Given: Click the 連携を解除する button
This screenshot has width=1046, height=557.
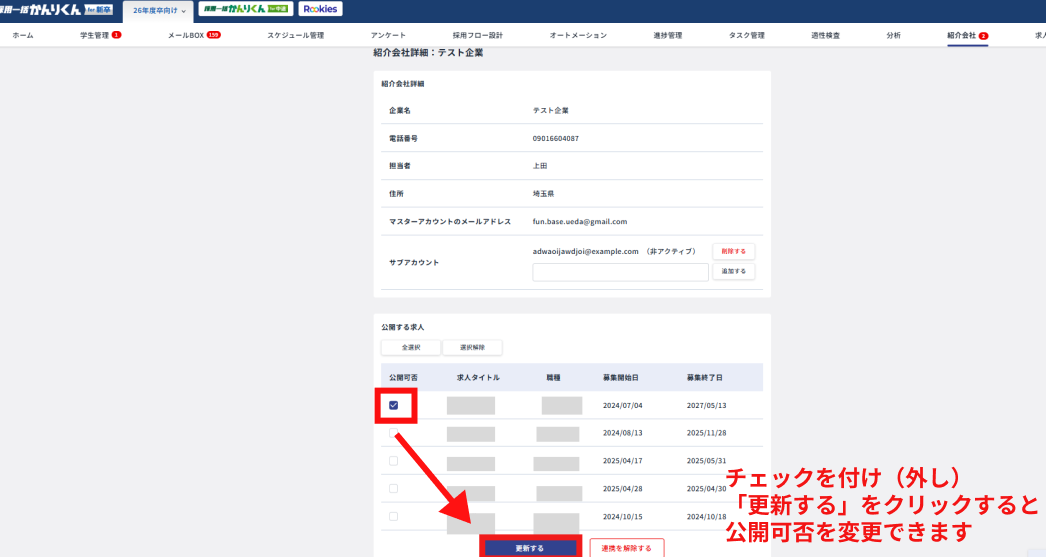Looking at the screenshot, I should [x=626, y=548].
